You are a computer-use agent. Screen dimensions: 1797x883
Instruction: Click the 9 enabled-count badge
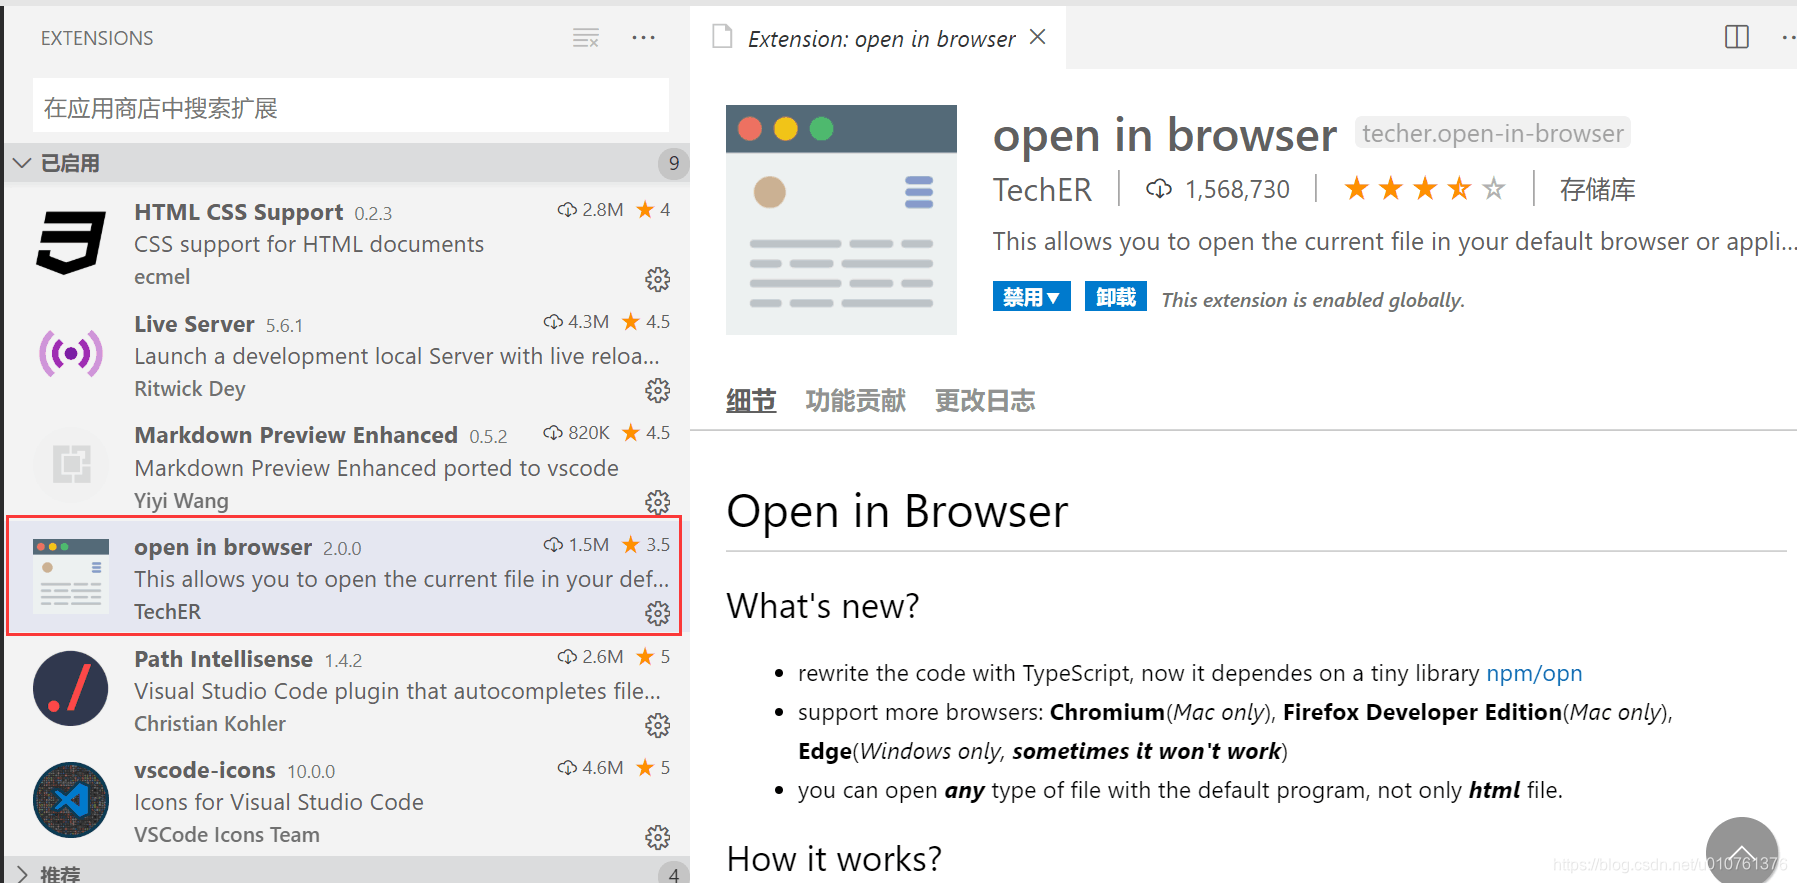[674, 163]
